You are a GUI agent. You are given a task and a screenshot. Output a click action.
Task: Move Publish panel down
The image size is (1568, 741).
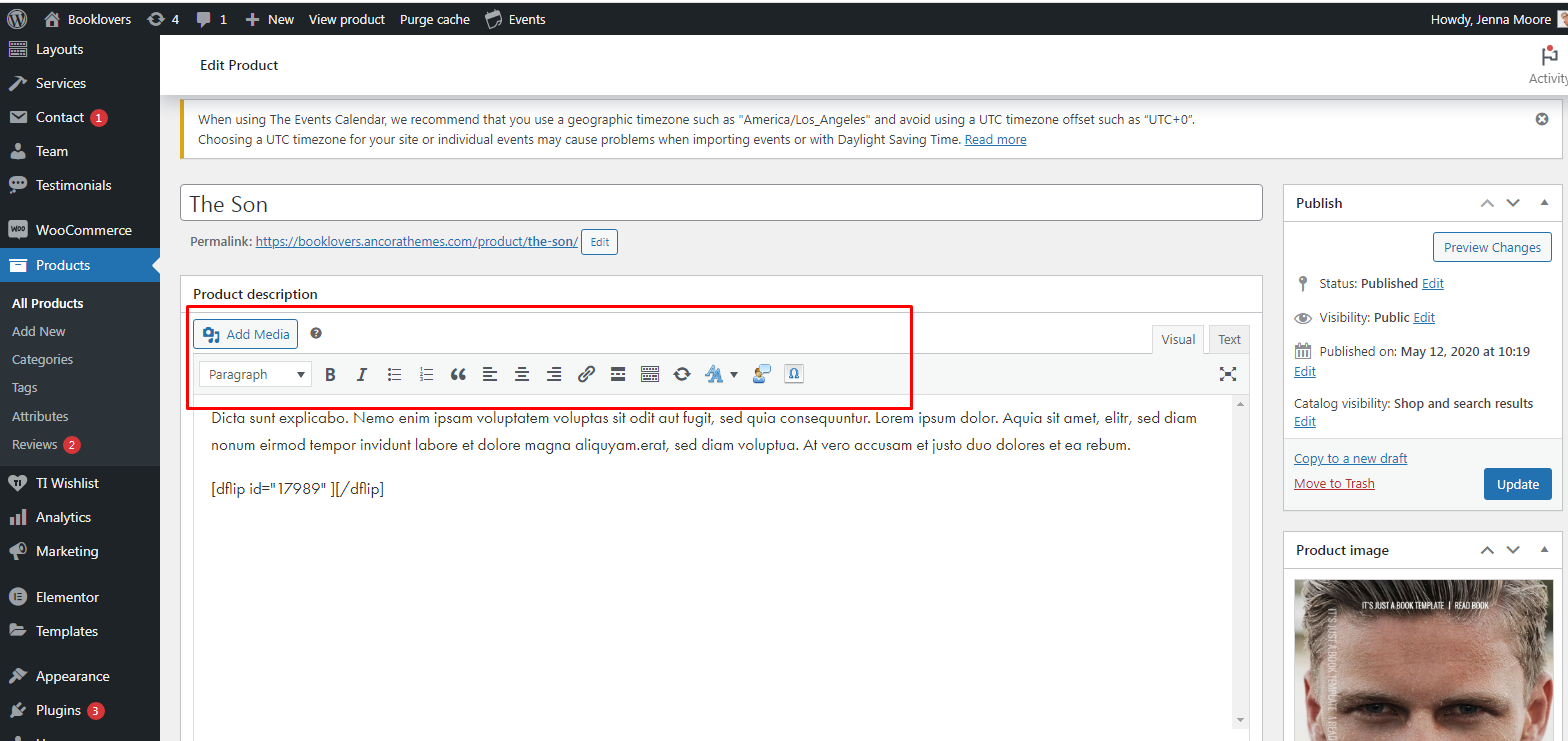(x=1513, y=203)
